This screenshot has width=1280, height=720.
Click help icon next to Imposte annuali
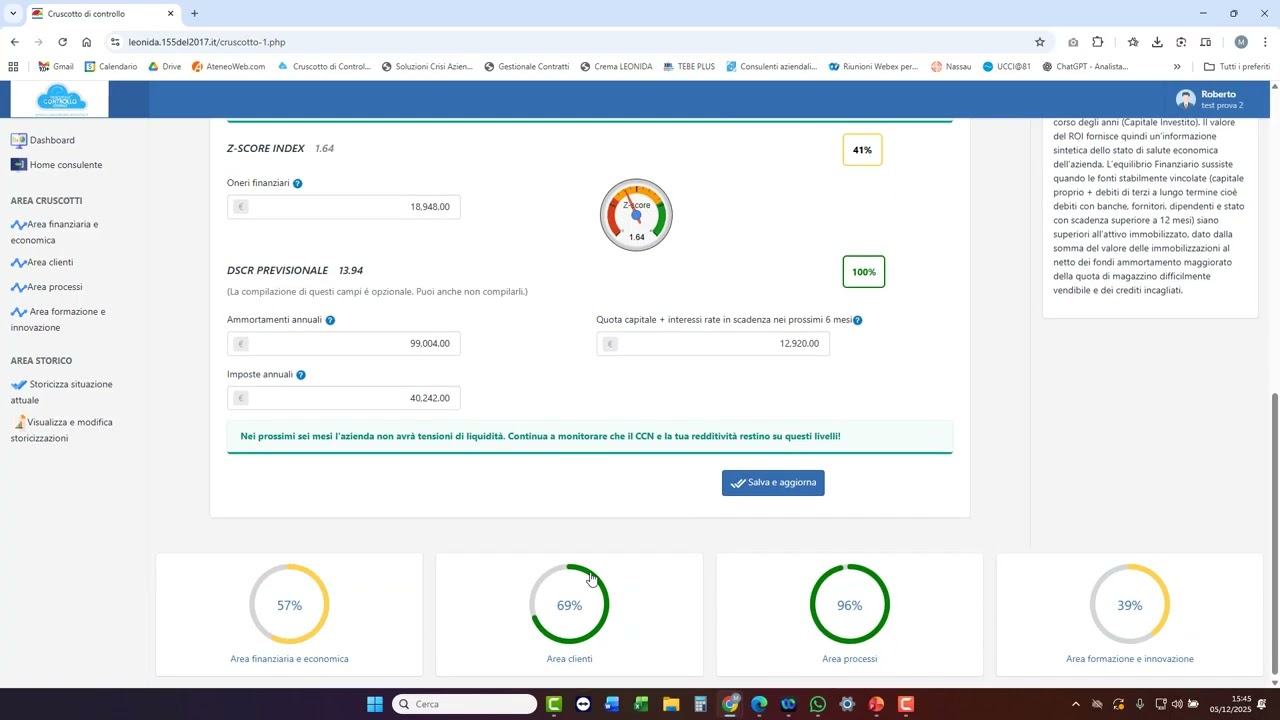point(301,375)
